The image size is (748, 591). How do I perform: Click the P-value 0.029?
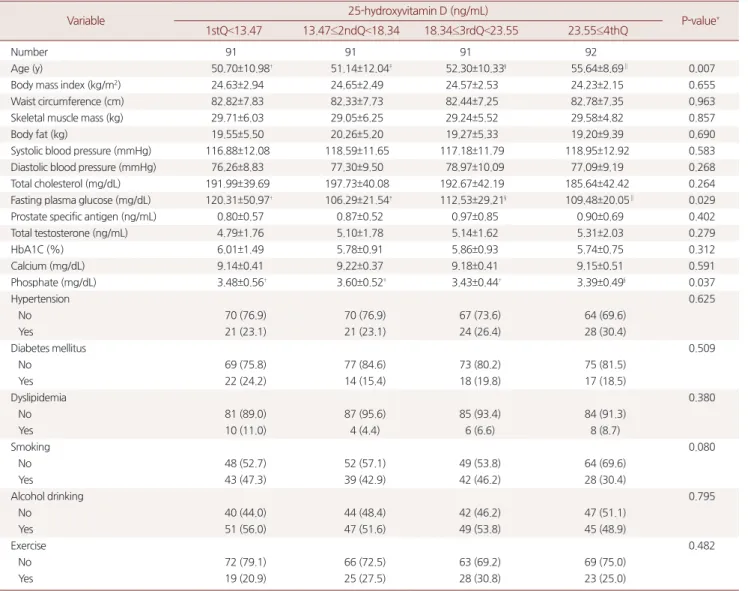[702, 200]
